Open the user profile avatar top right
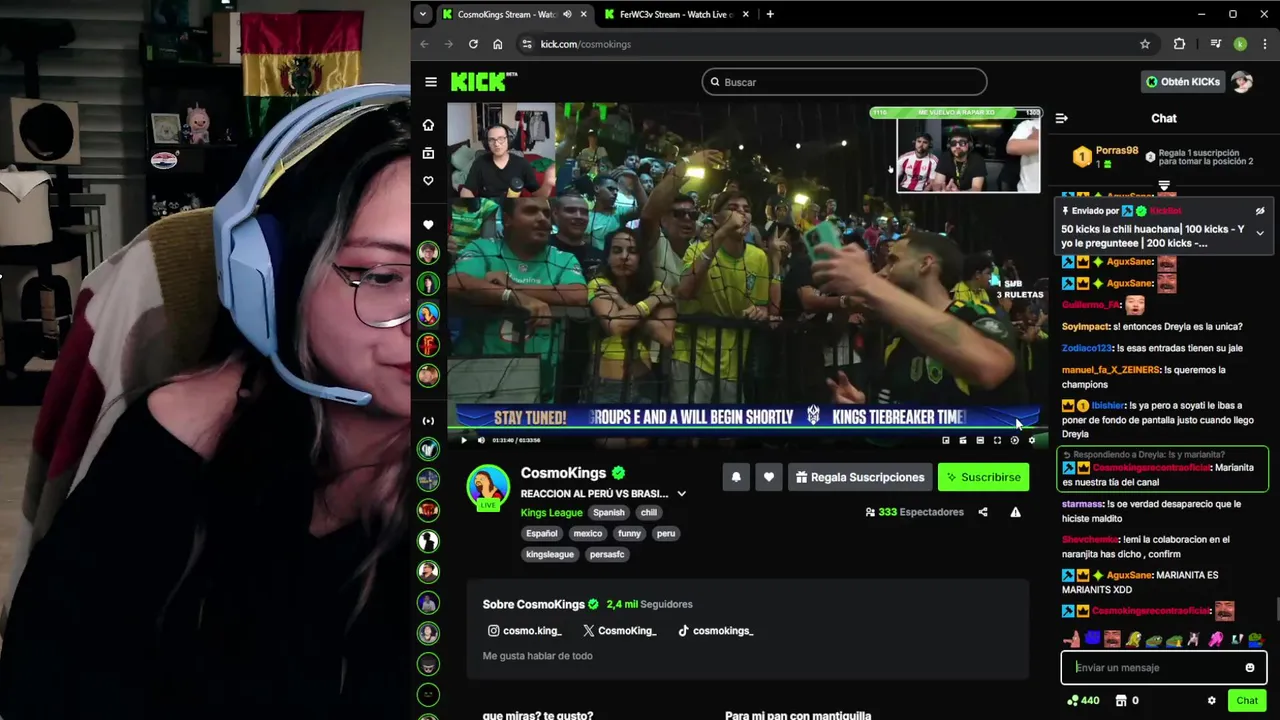This screenshot has height=720, width=1280. pos(1242,82)
